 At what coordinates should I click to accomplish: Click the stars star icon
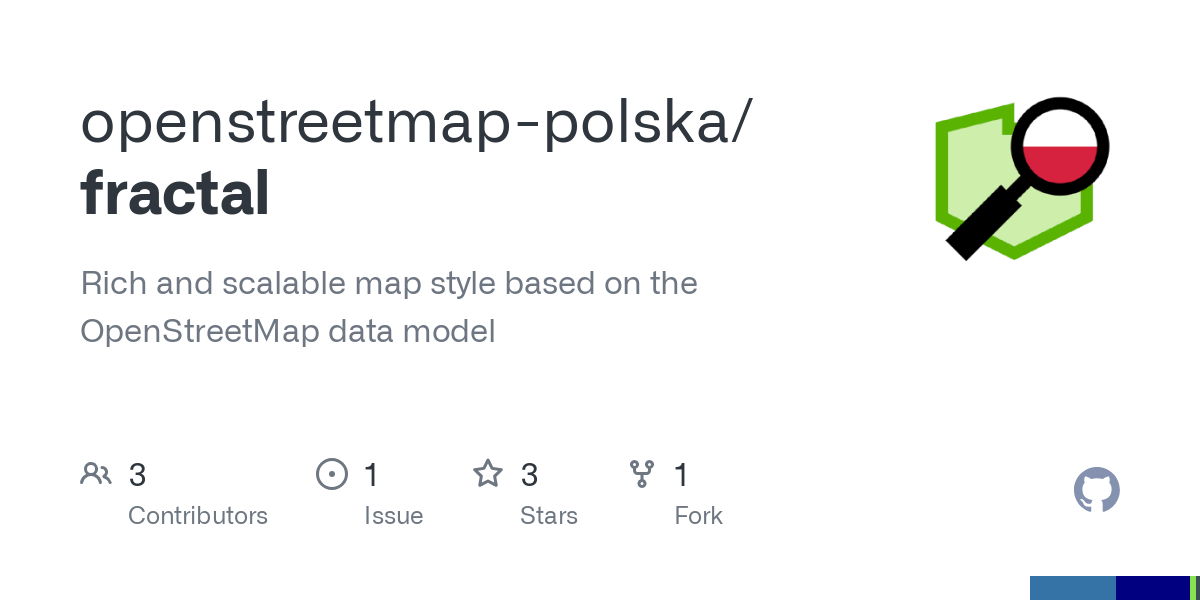(488, 474)
